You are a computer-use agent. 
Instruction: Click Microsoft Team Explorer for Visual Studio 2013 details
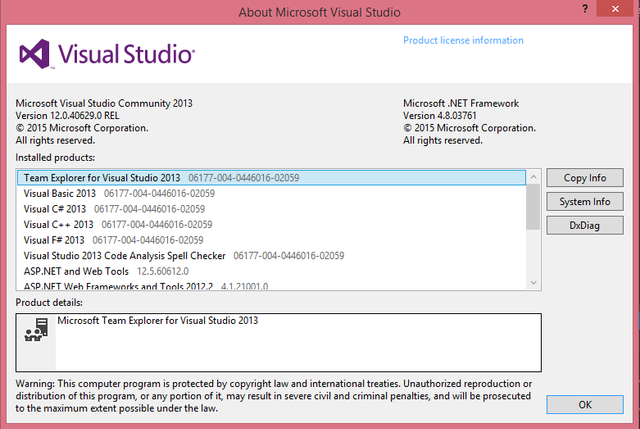tap(158, 320)
